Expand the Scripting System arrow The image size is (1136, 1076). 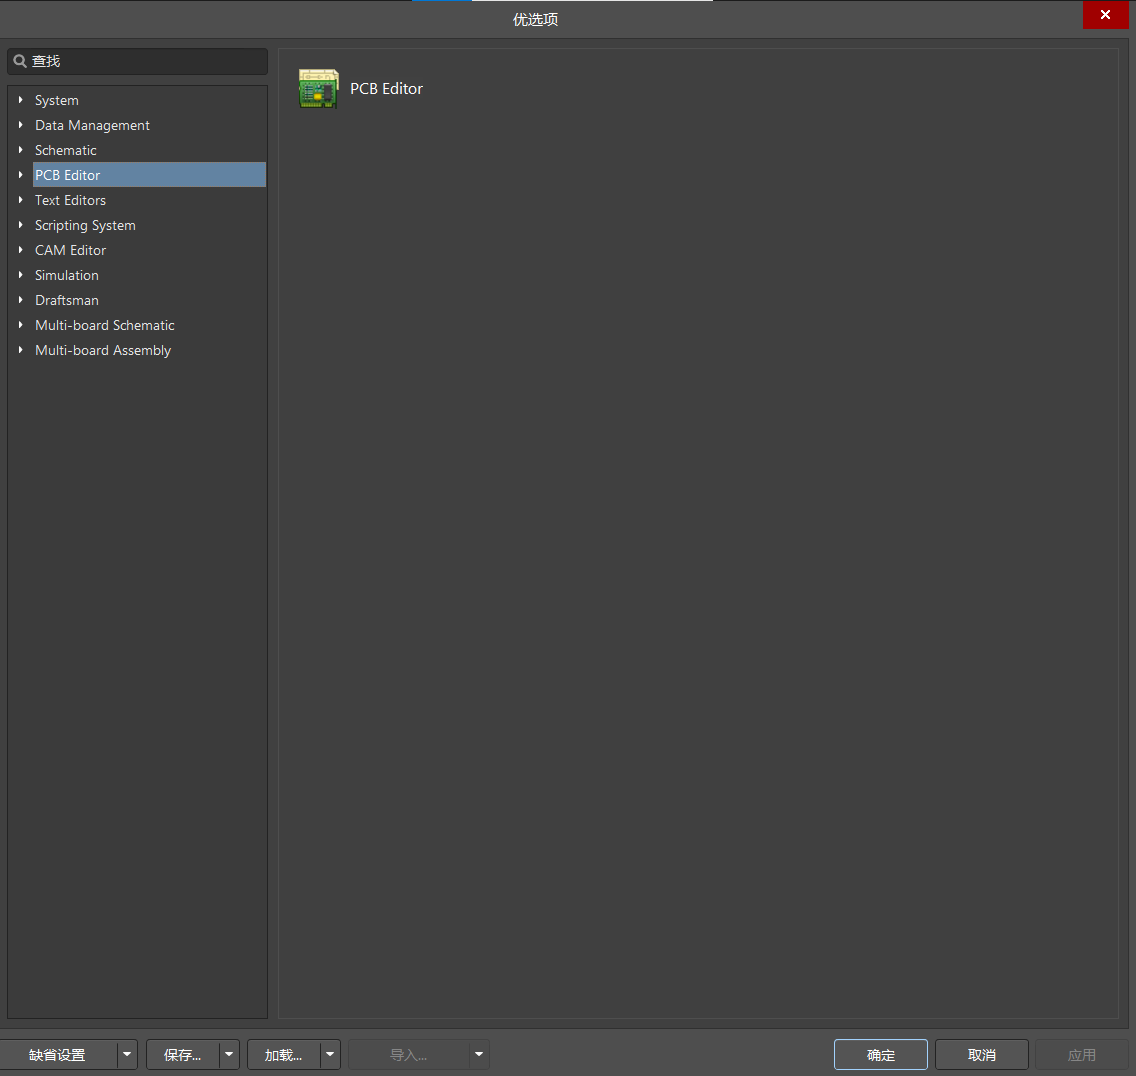tap(20, 225)
